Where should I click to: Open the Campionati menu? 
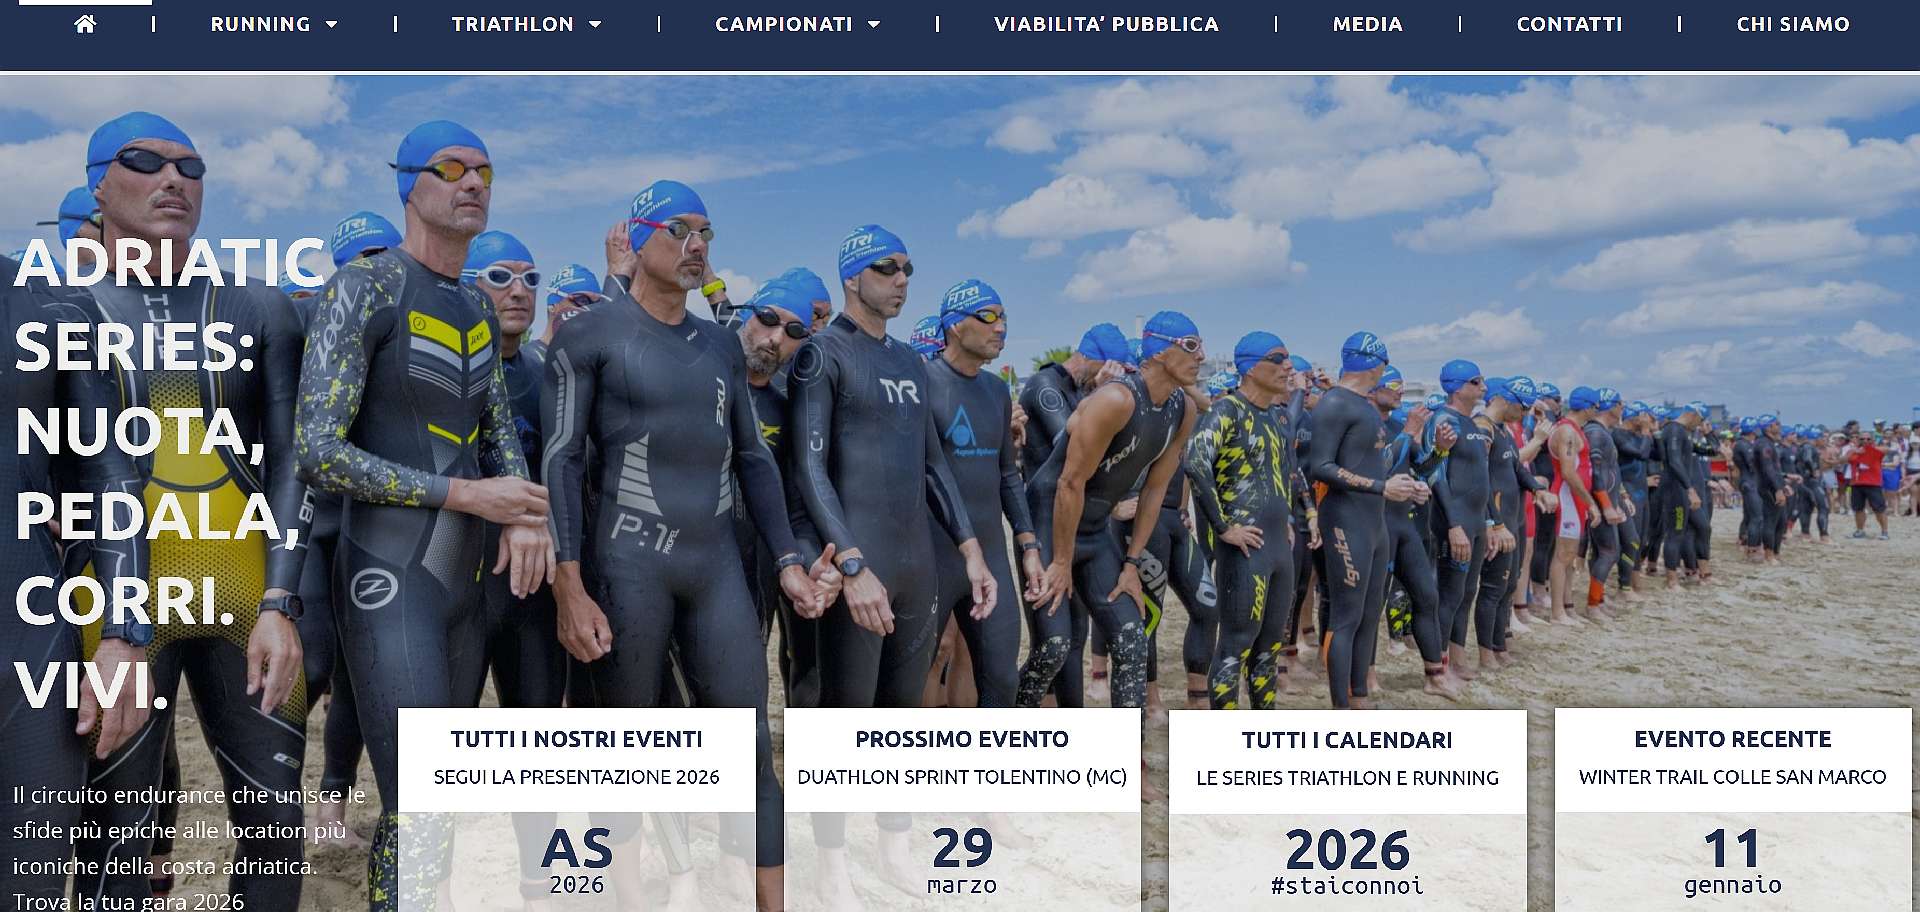pyautogui.click(x=784, y=24)
